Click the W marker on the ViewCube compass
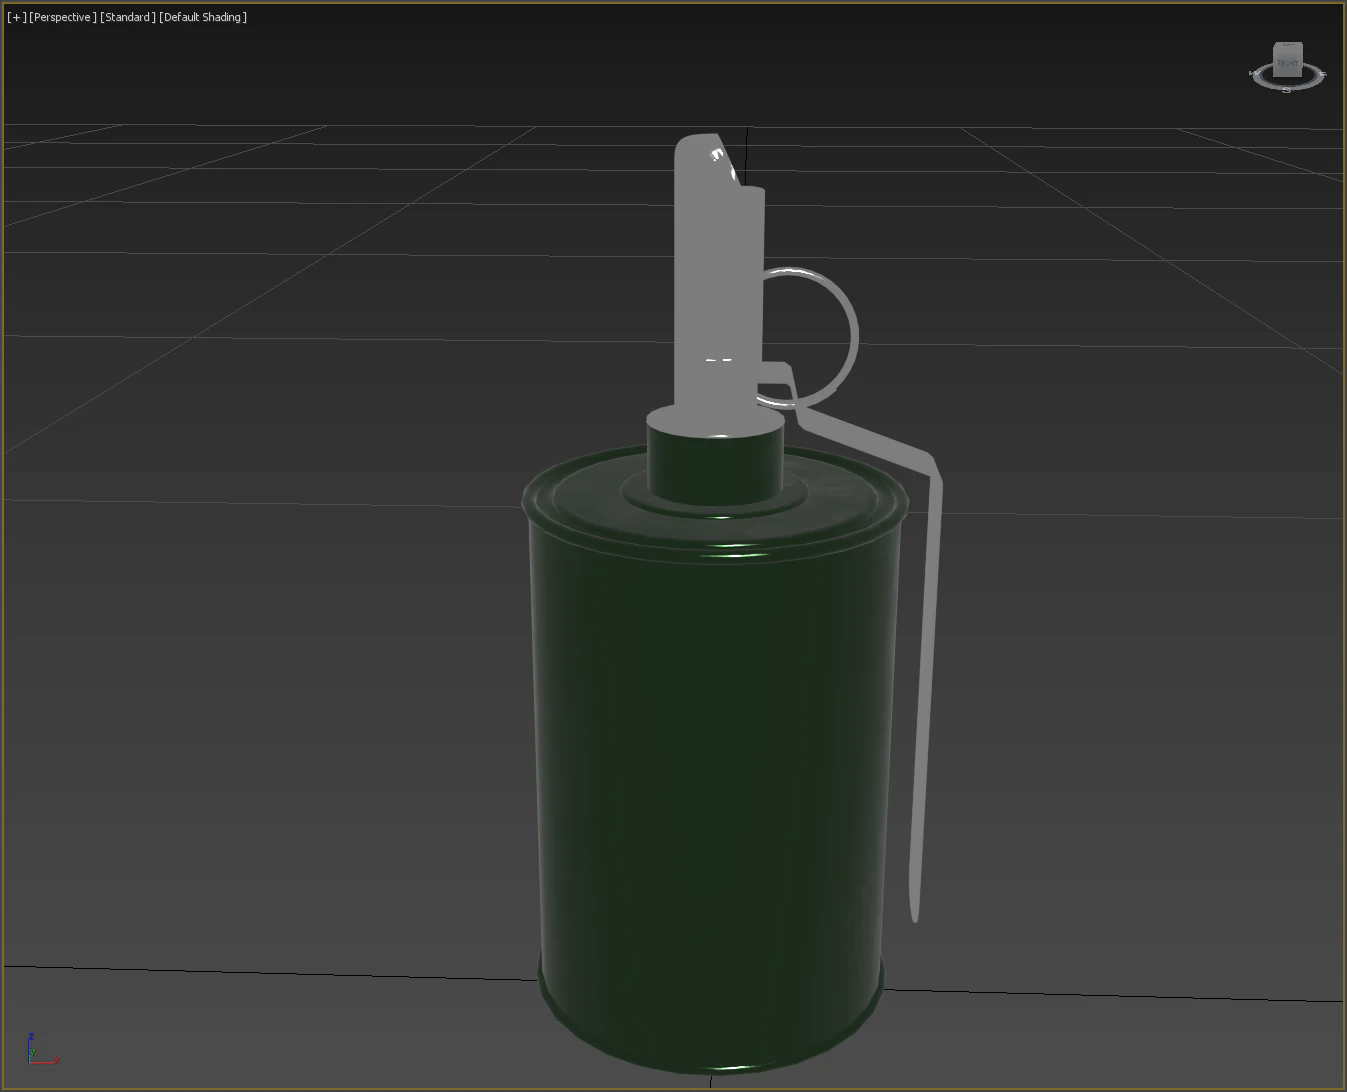The image size is (1347, 1092). point(1254,73)
